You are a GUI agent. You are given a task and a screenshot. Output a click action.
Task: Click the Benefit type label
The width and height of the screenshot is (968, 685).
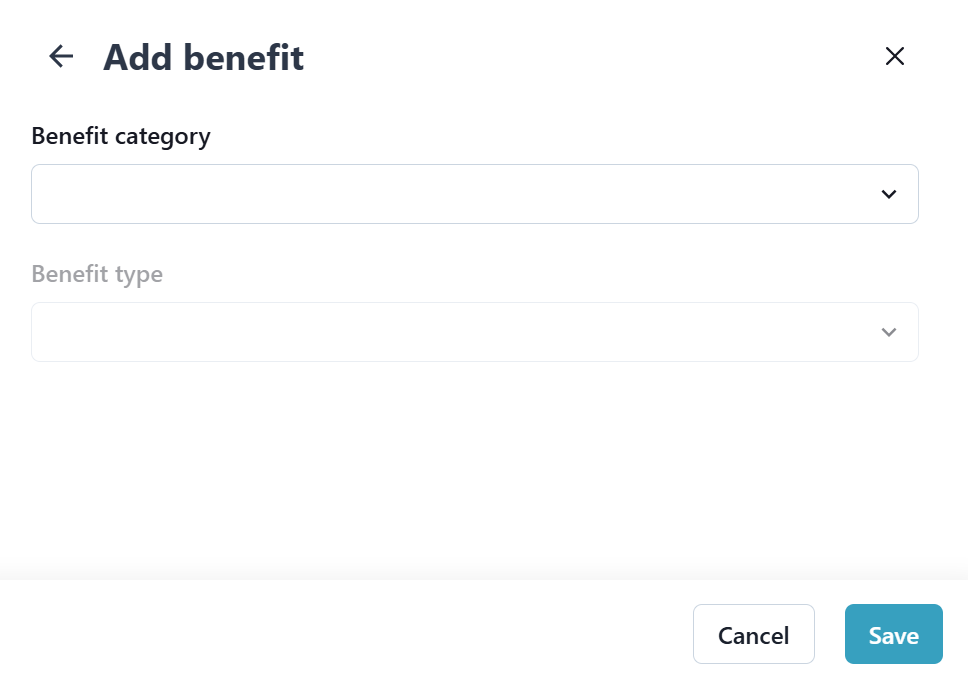[x=97, y=274]
